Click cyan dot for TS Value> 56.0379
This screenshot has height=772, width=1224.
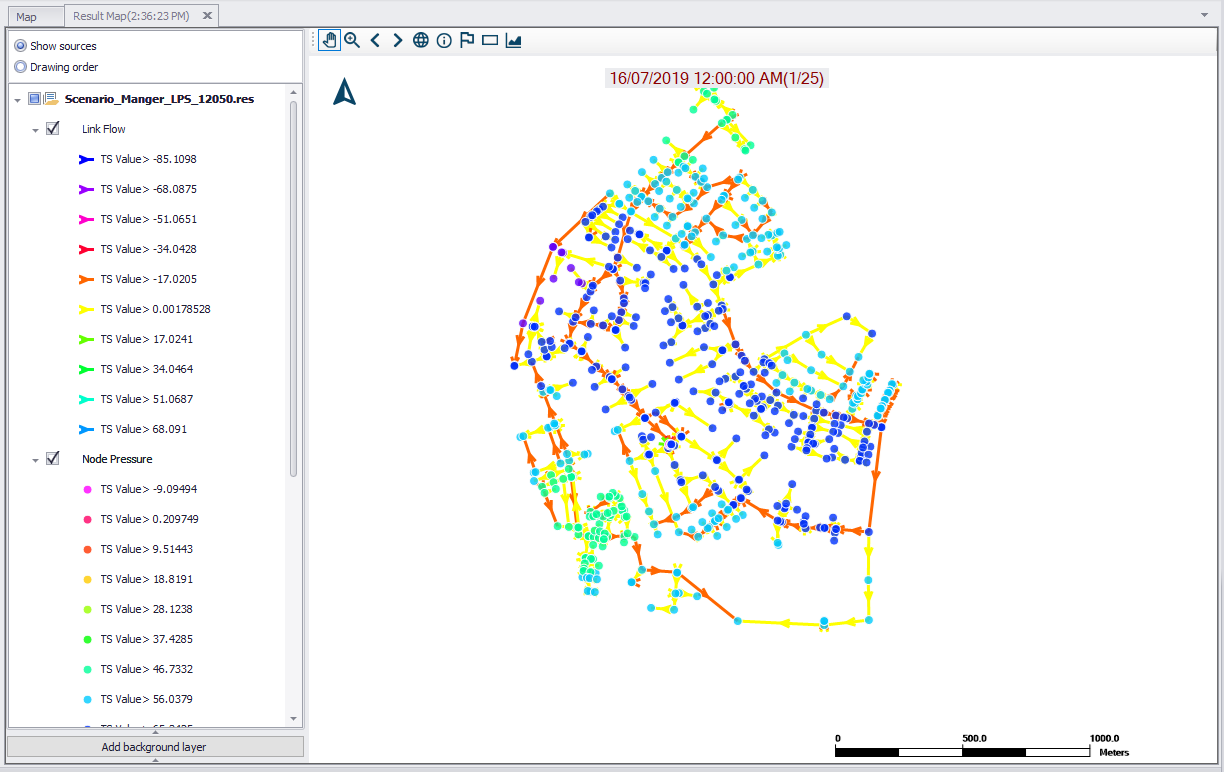click(87, 699)
